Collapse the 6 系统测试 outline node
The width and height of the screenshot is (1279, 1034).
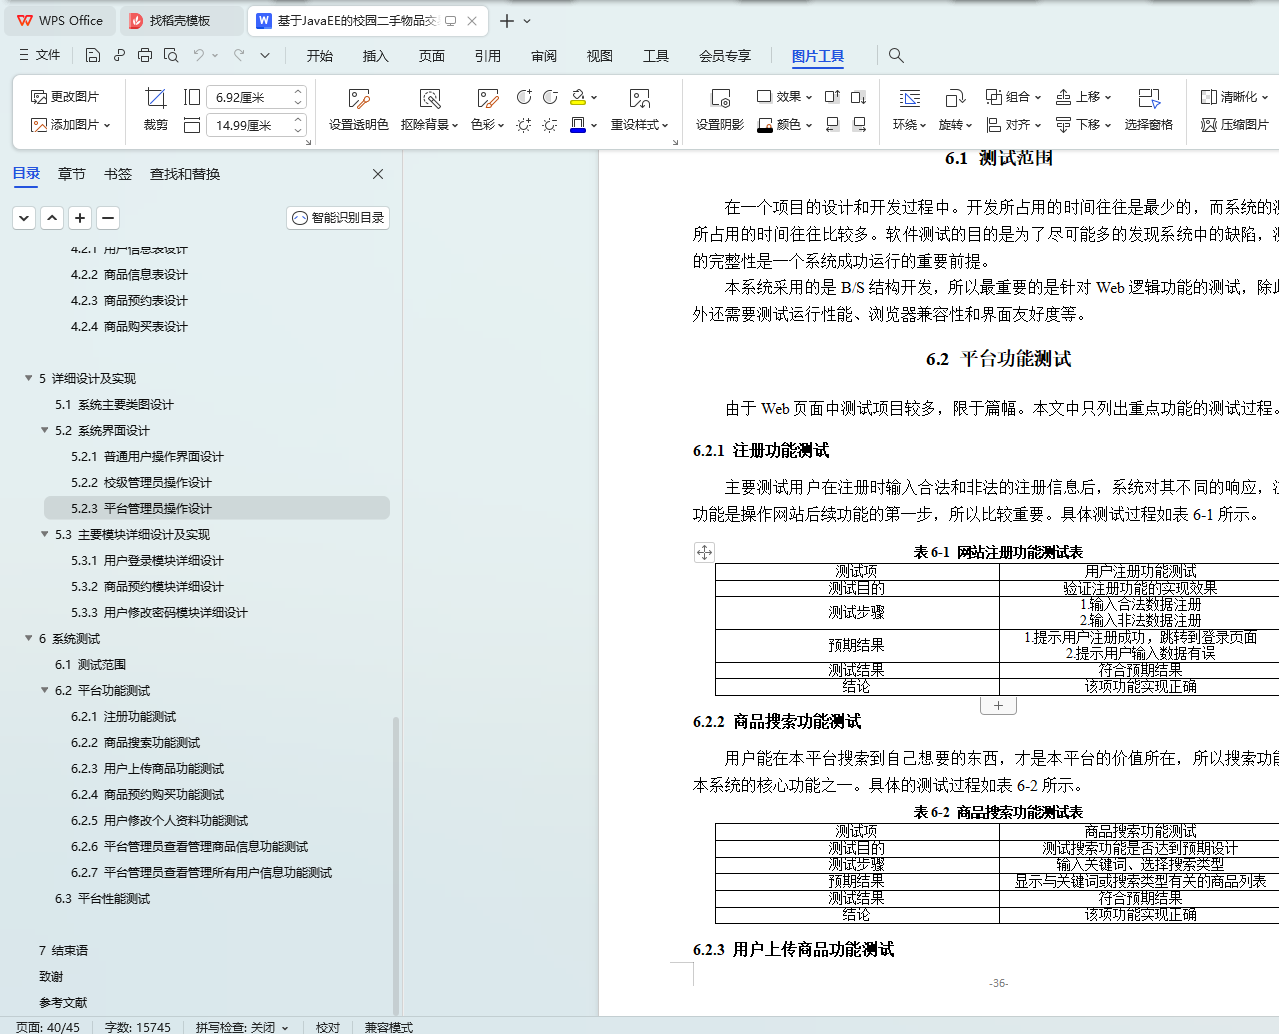[28, 638]
